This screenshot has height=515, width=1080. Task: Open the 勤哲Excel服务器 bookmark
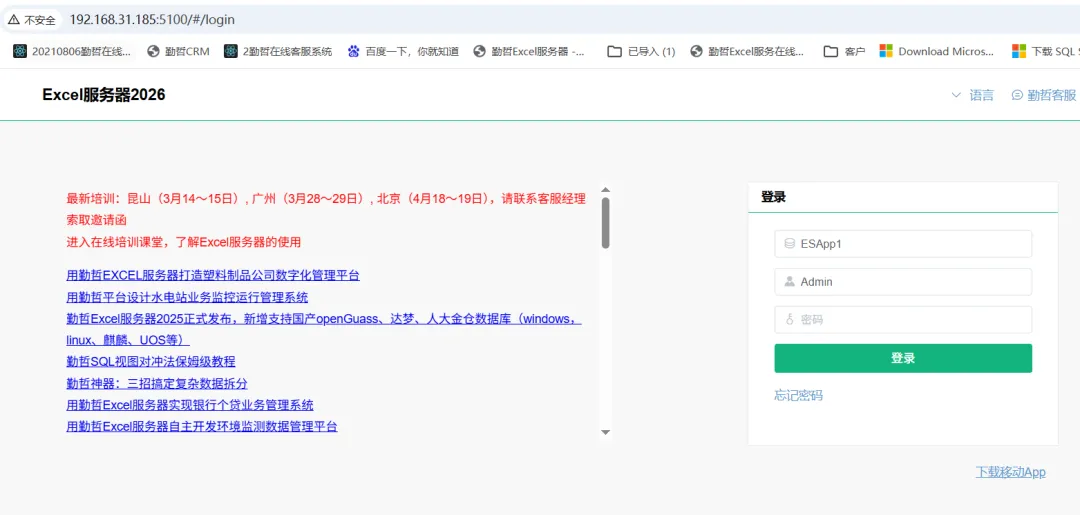pyautogui.click(x=530, y=51)
